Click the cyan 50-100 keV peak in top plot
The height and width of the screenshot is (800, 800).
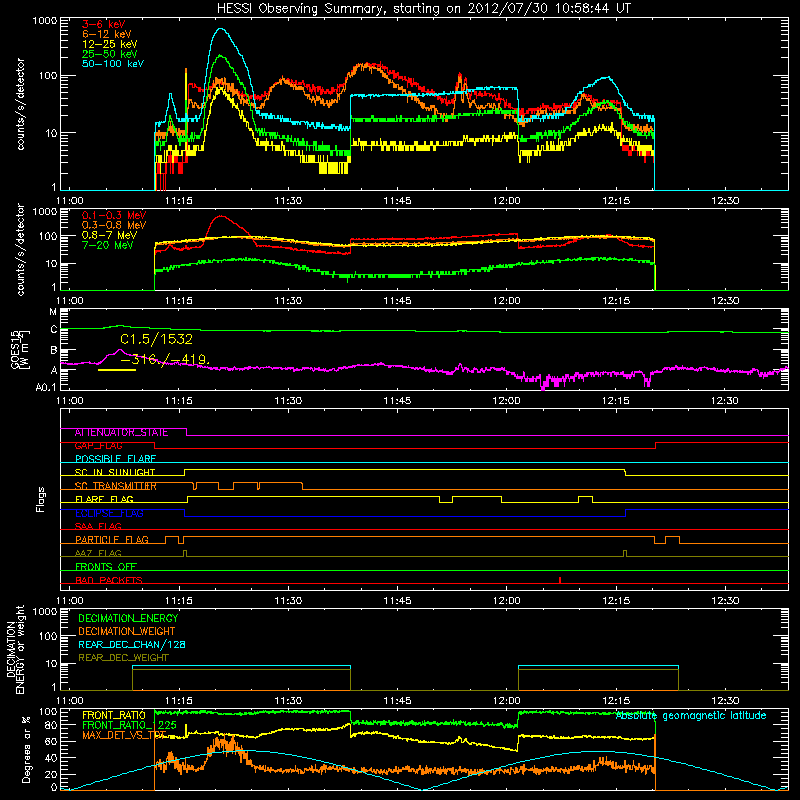(x=220, y=29)
